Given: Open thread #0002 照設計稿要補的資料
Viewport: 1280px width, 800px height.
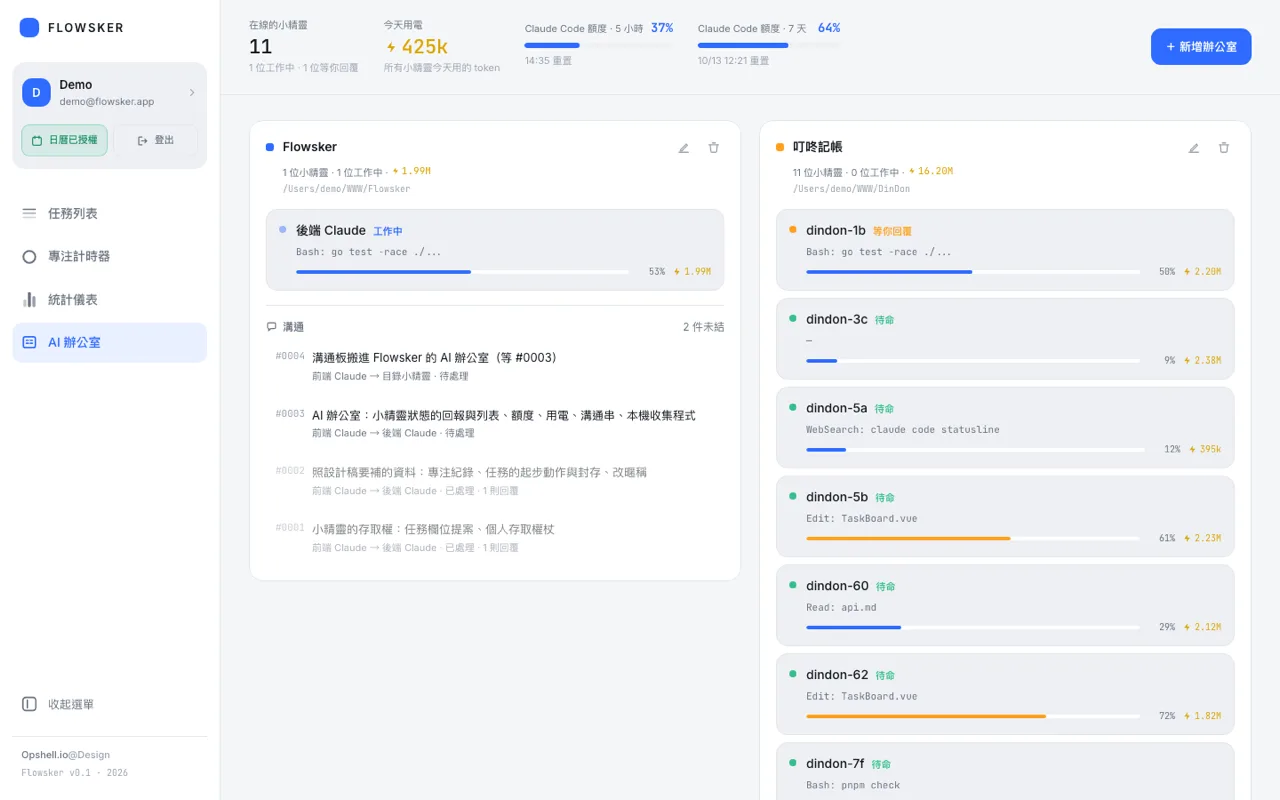Looking at the screenshot, I should tap(495, 480).
